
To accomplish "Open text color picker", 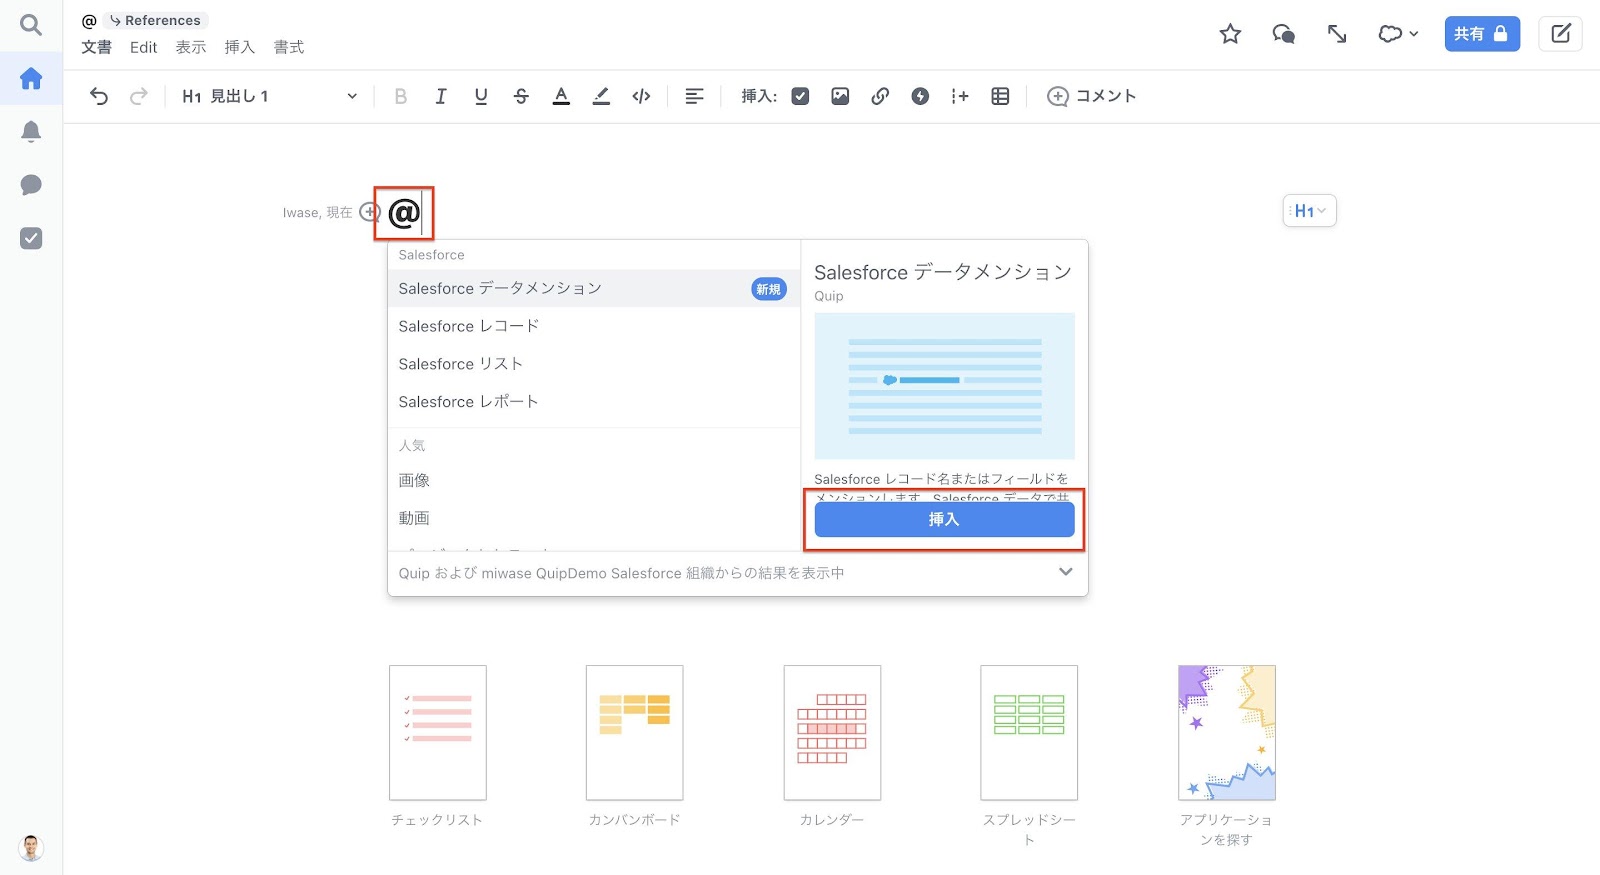I will pyautogui.click(x=561, y=96).
